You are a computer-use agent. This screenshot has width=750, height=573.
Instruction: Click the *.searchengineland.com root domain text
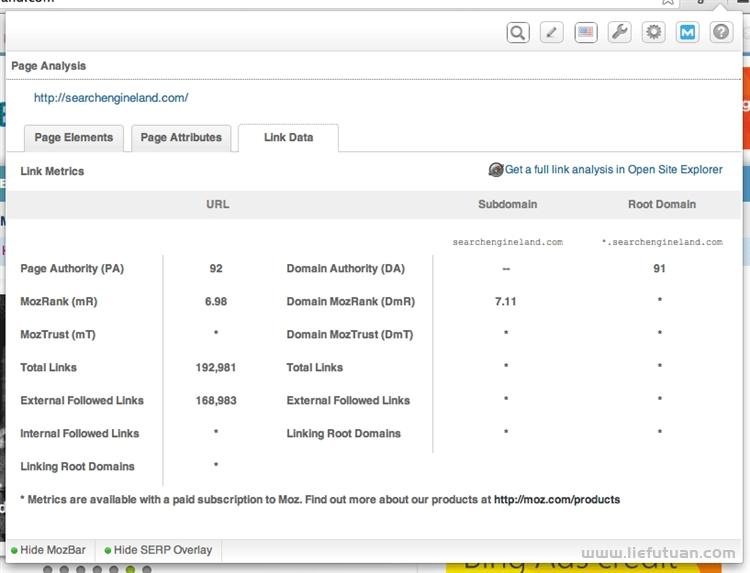(x=662, y=242)
